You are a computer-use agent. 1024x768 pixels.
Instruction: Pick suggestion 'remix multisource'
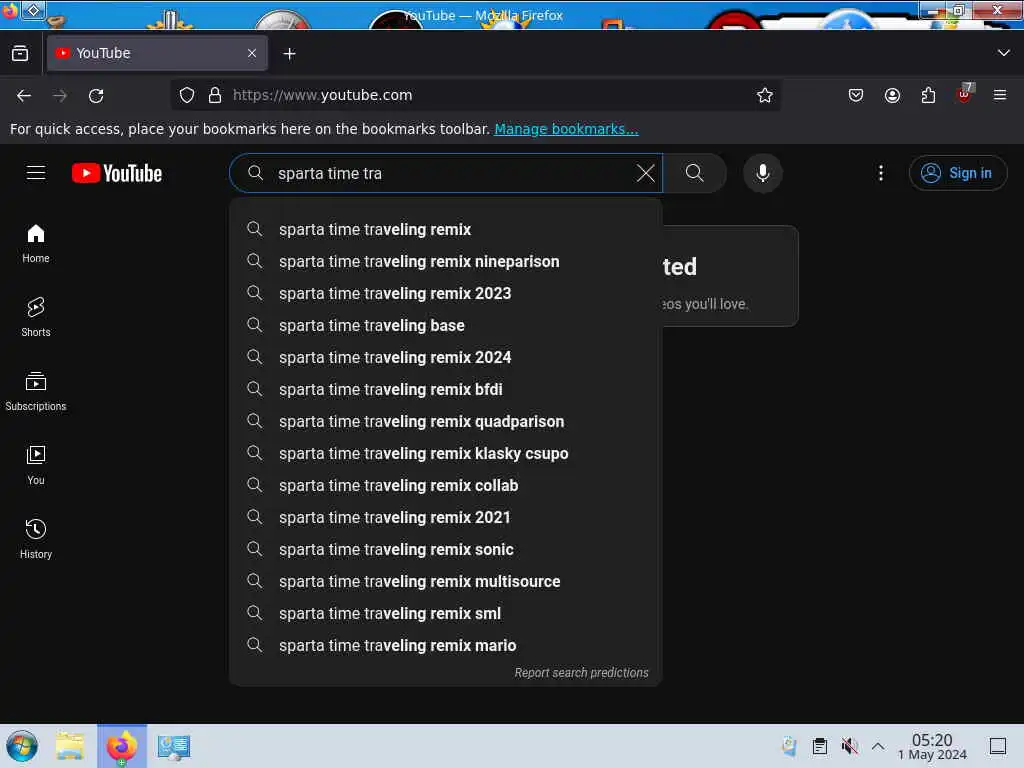pos(445,581)
